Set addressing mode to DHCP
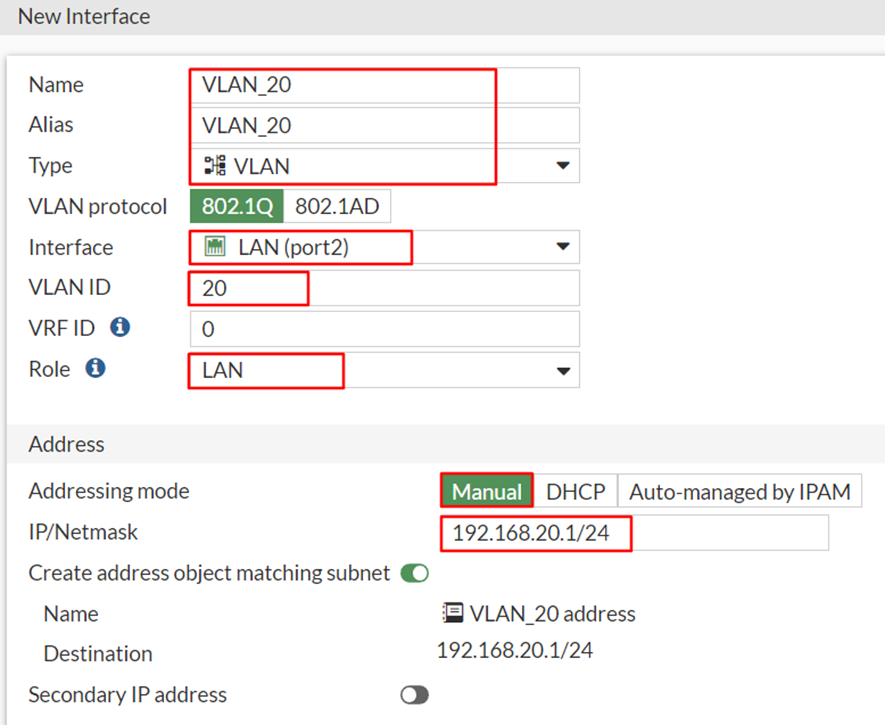Viewport: 885px width, 725px height. [576, 491]
